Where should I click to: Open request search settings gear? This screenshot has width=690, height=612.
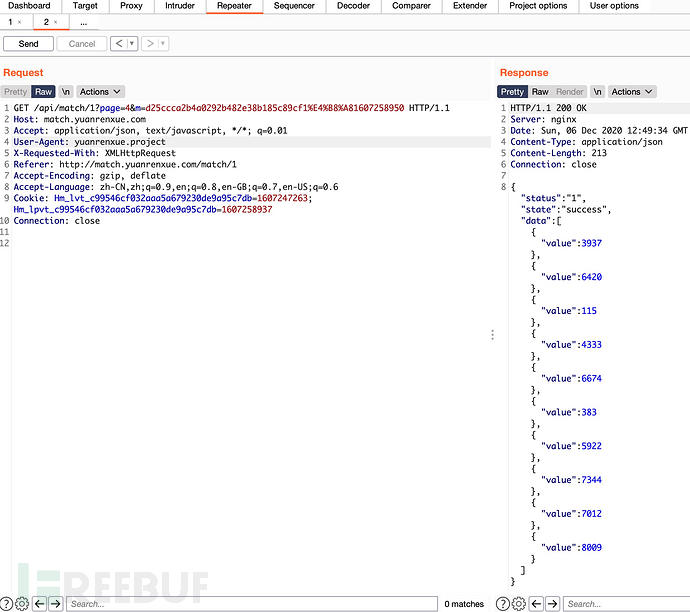click(22, 603)
